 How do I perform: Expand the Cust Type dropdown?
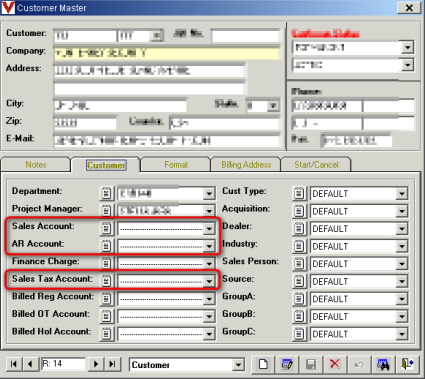pyautogui.click(x=402, y=193)
